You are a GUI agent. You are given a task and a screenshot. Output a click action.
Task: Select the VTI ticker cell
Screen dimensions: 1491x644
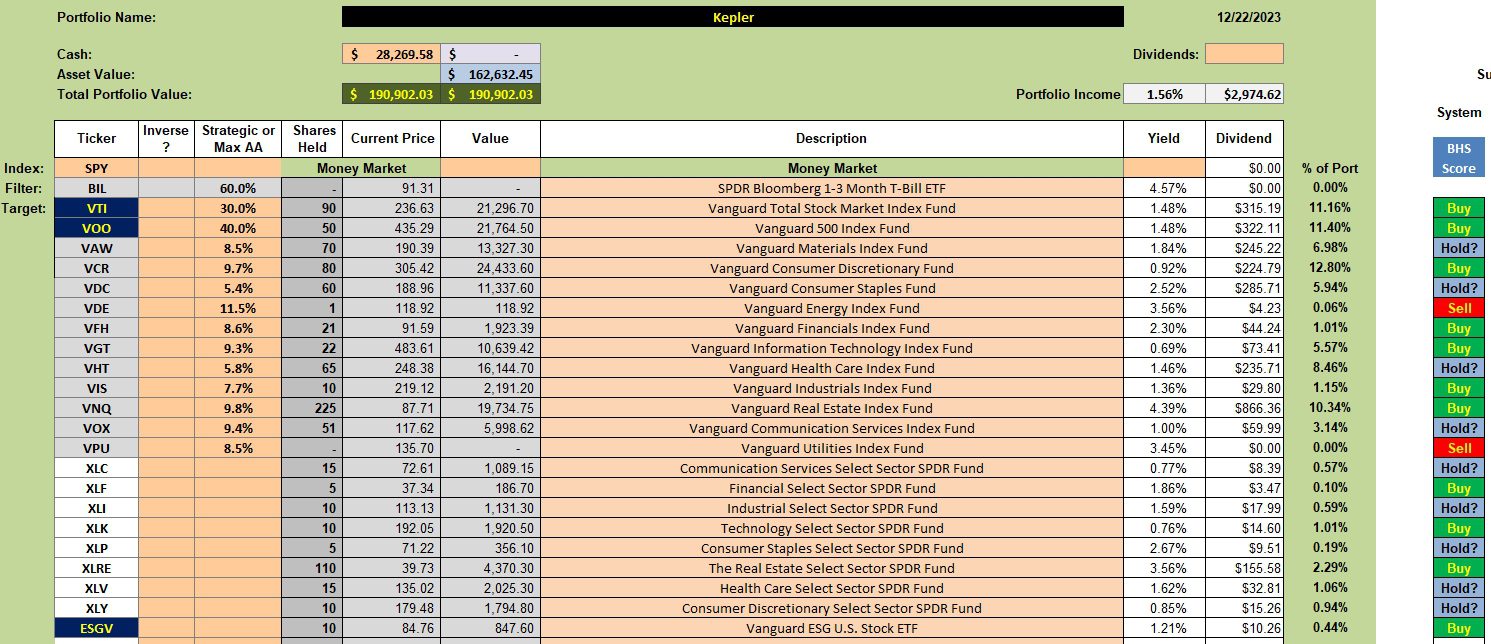(x=96, y=208)
